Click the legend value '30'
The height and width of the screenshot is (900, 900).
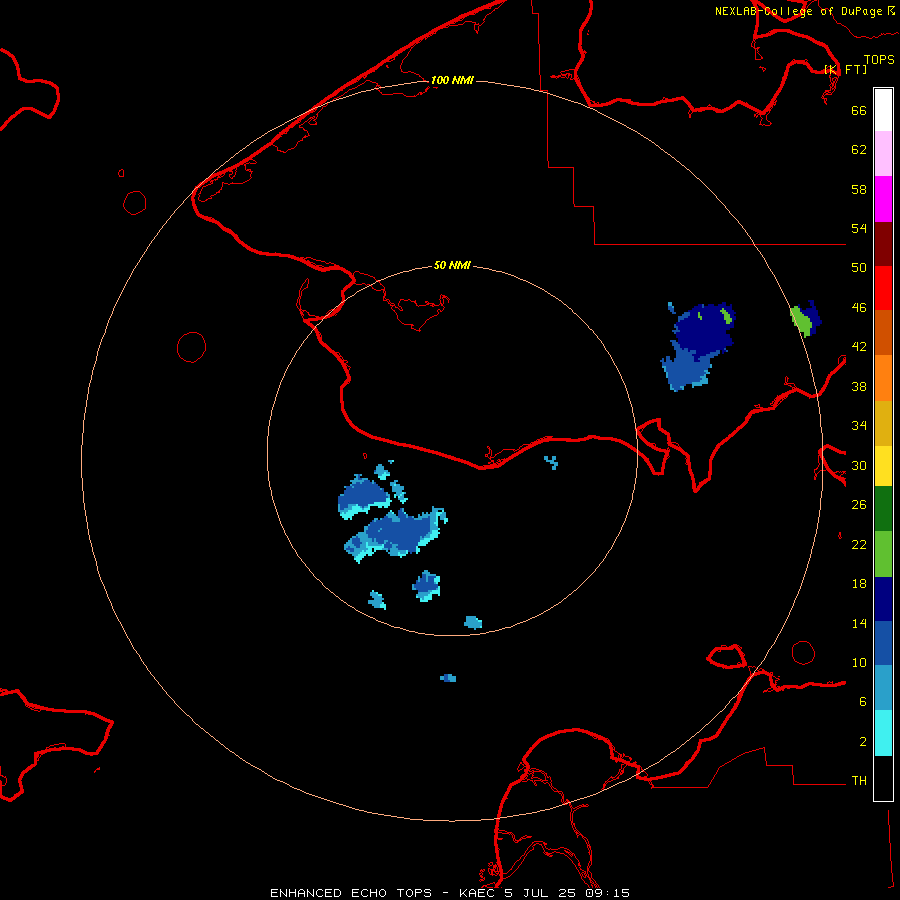[x=859, y=465]
